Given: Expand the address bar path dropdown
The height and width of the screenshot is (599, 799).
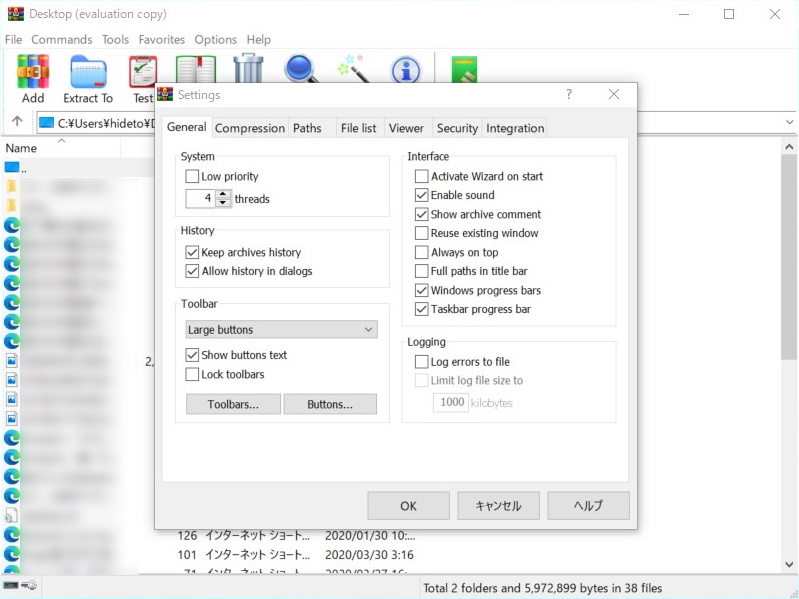Looking at the screenshot, I should click(789, 122).
